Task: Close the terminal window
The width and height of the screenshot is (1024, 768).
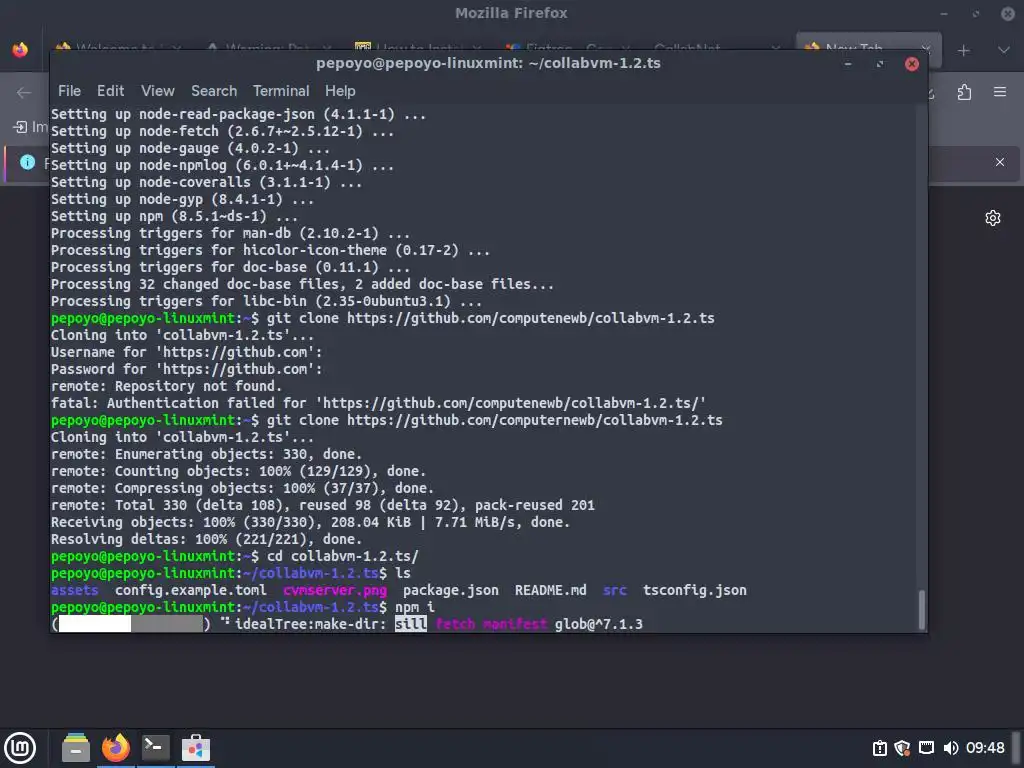Action: (912, 64)
